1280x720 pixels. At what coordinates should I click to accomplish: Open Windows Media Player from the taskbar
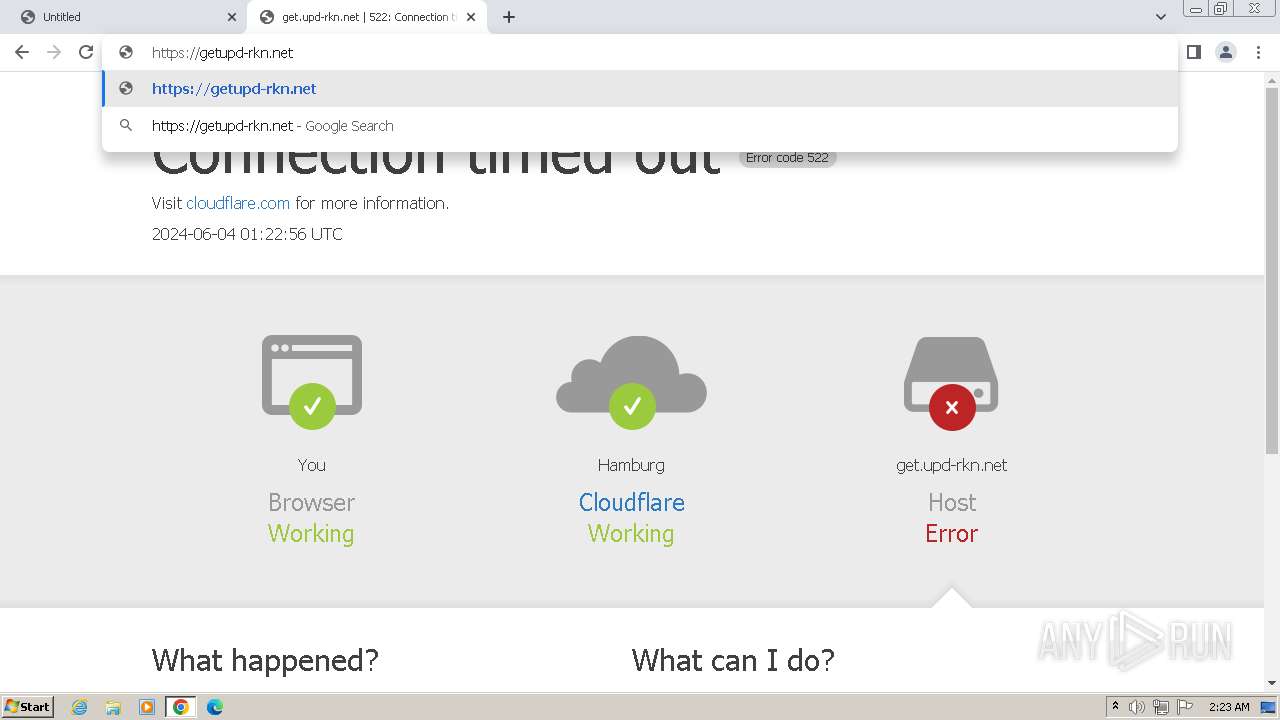tap(147, 707)
